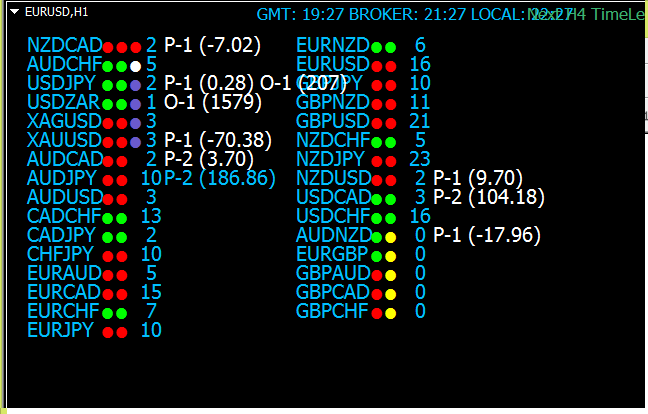
Task: Click the CADCHF value 13
Action: point(151,216)
